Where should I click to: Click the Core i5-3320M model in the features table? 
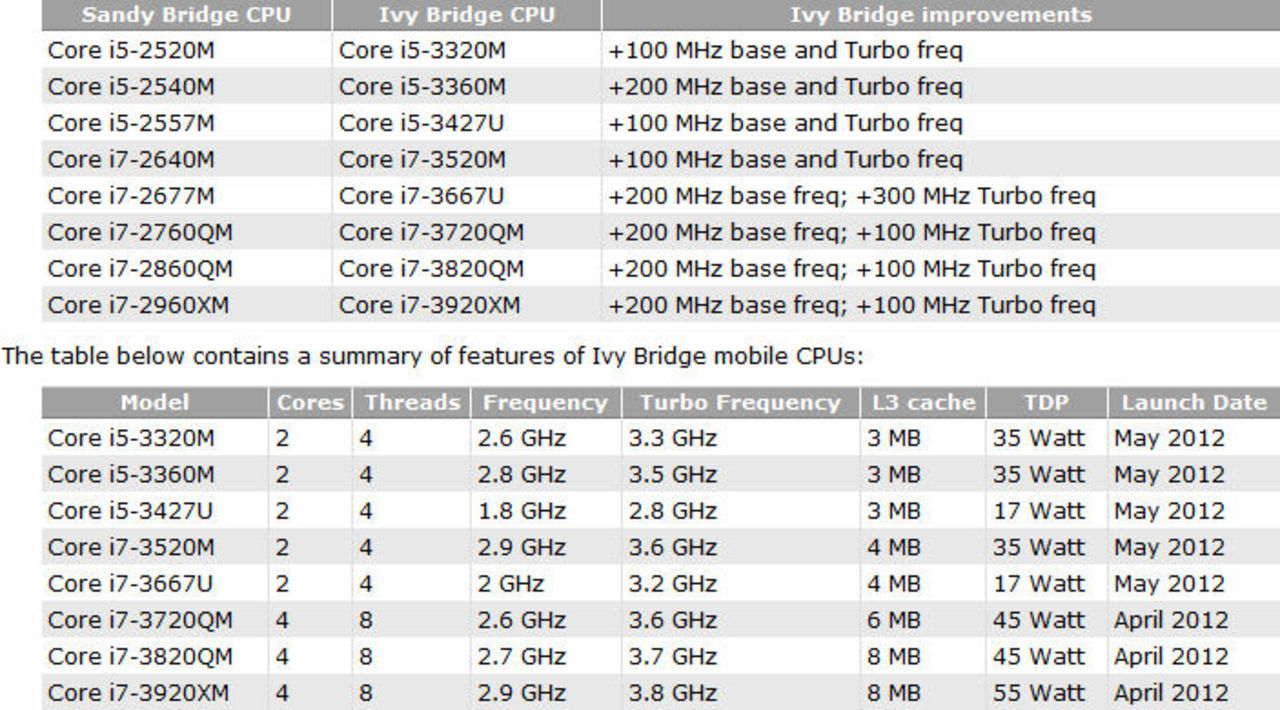coord(130,439)
